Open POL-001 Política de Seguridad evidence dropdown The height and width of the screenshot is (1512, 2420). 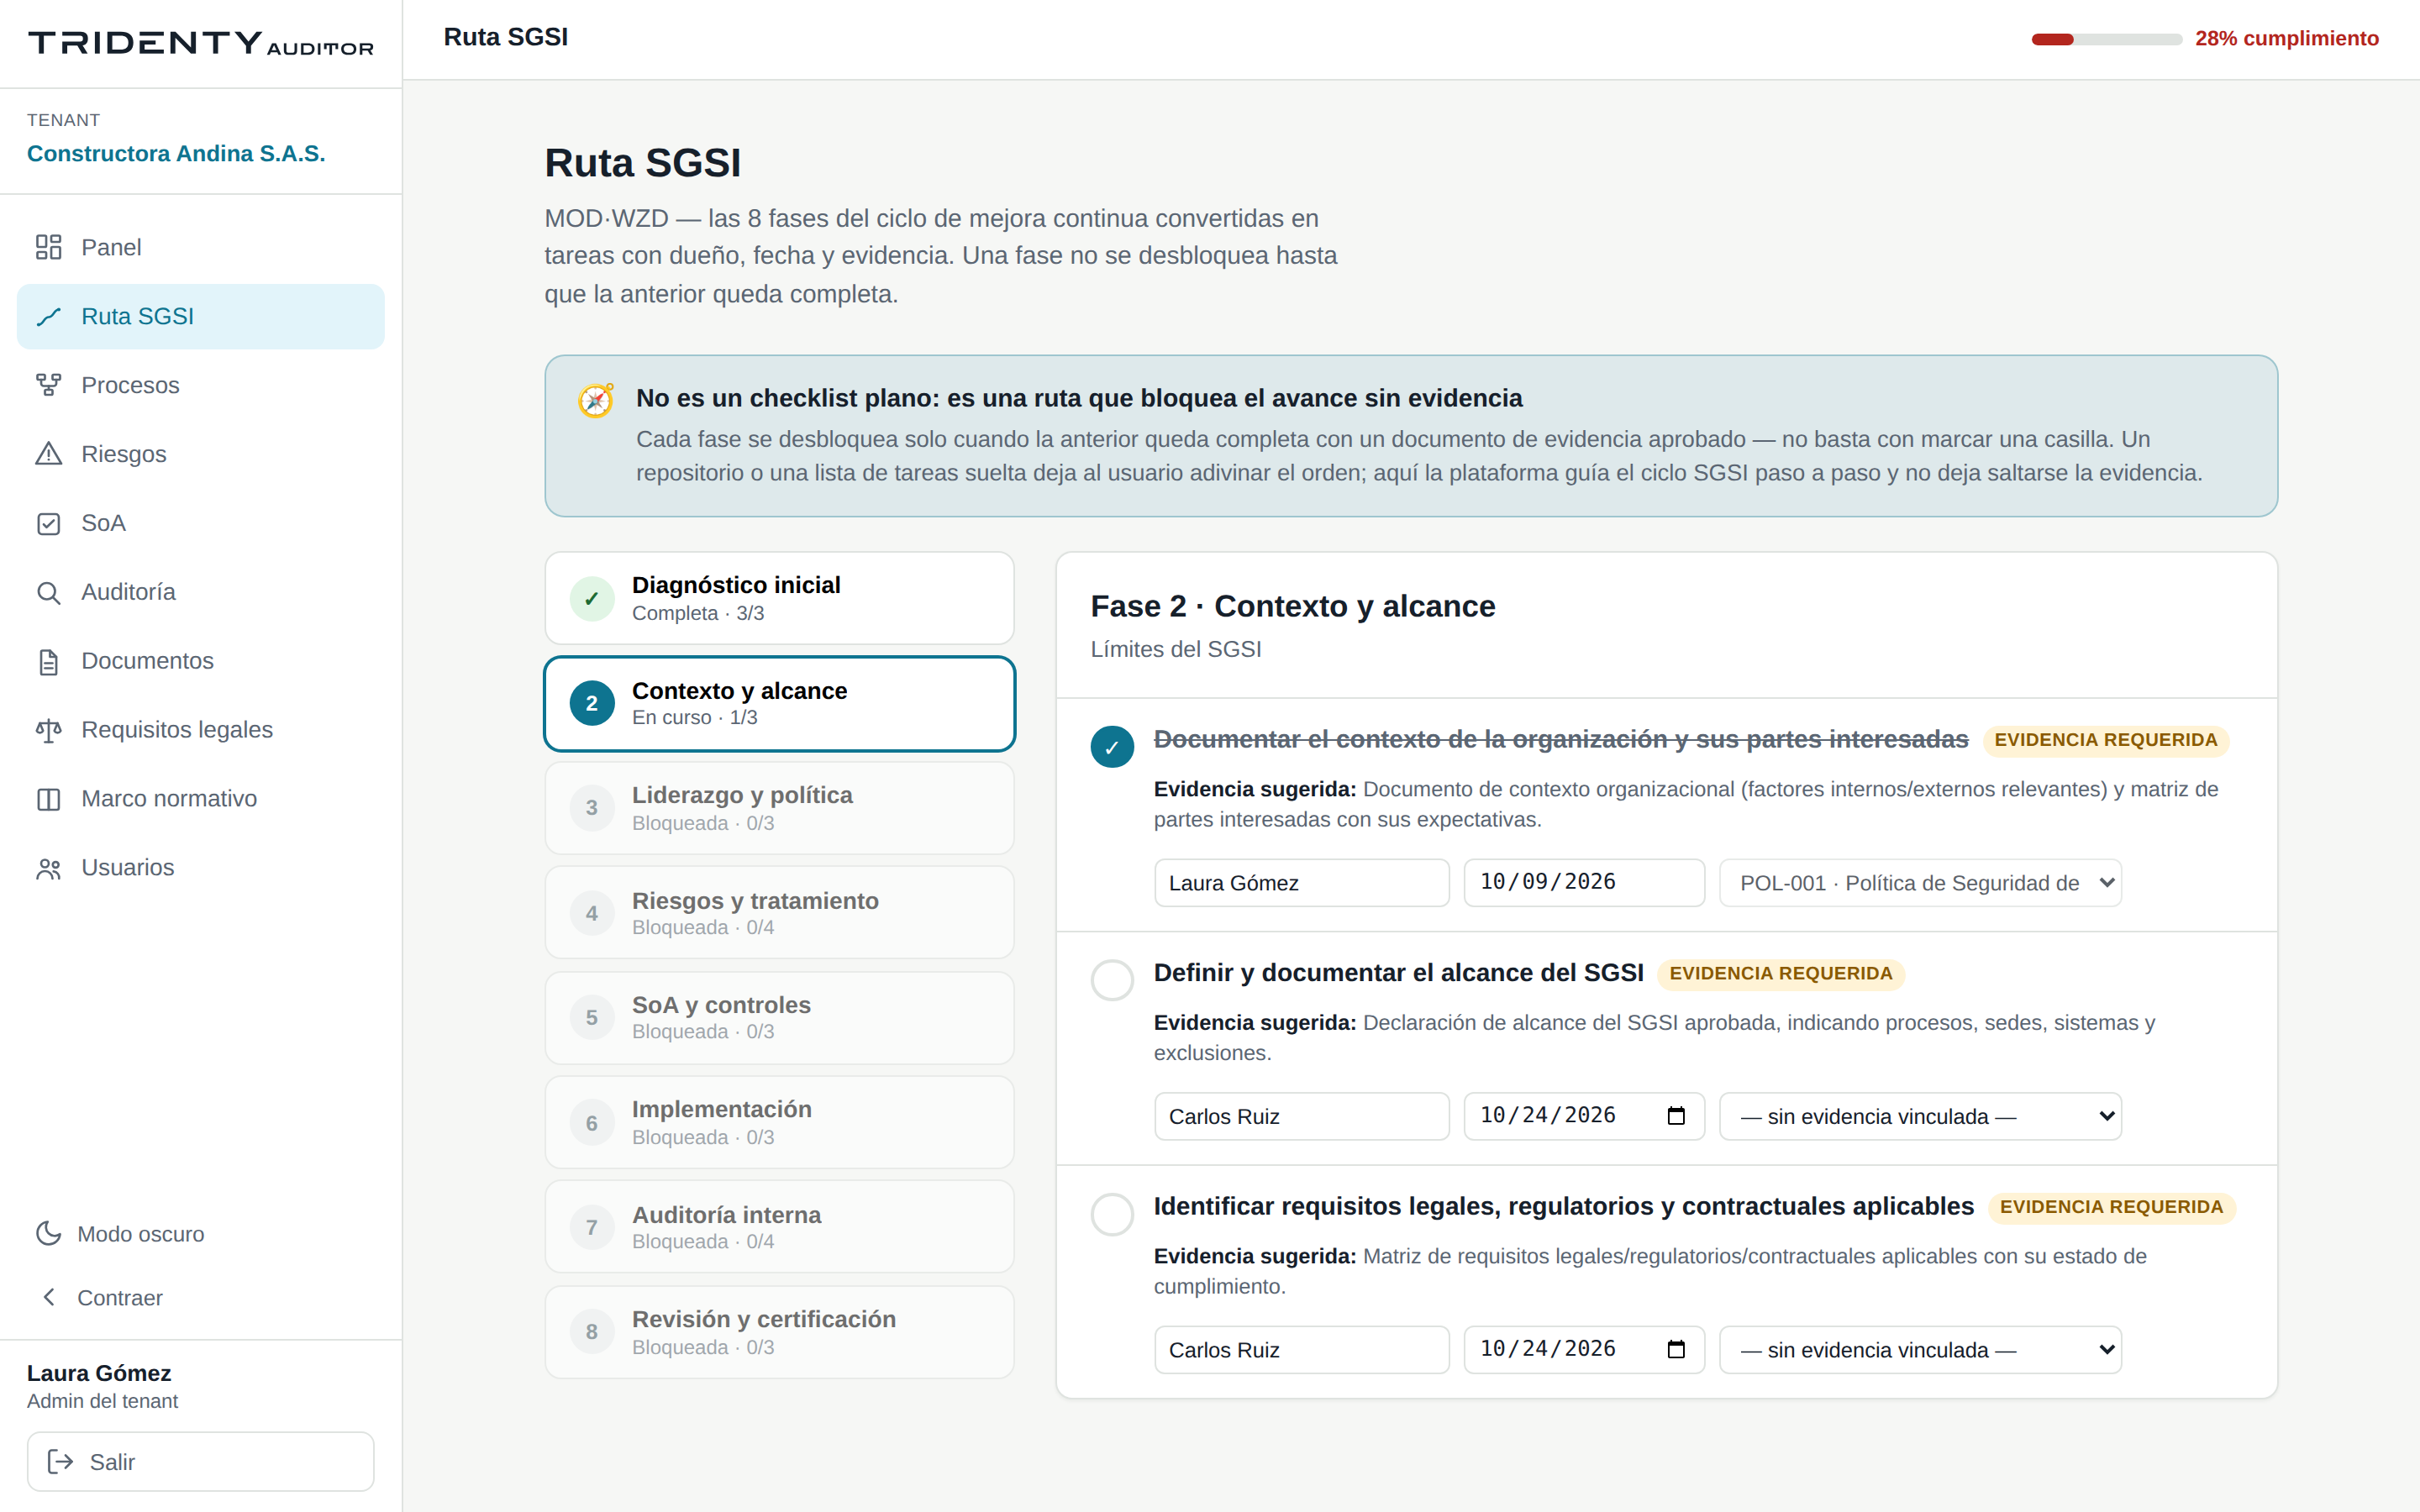(x=1920, y=883)
